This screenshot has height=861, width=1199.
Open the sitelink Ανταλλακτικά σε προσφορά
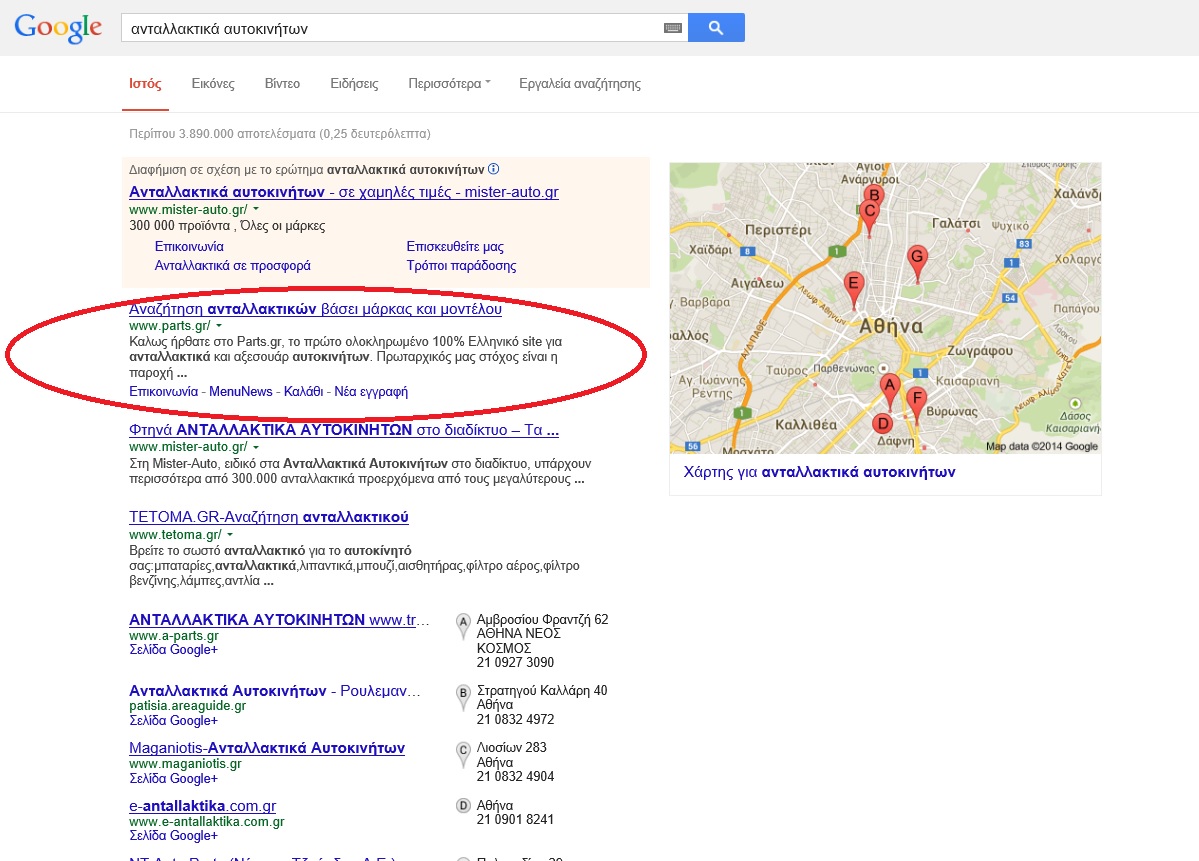point(232,265)
